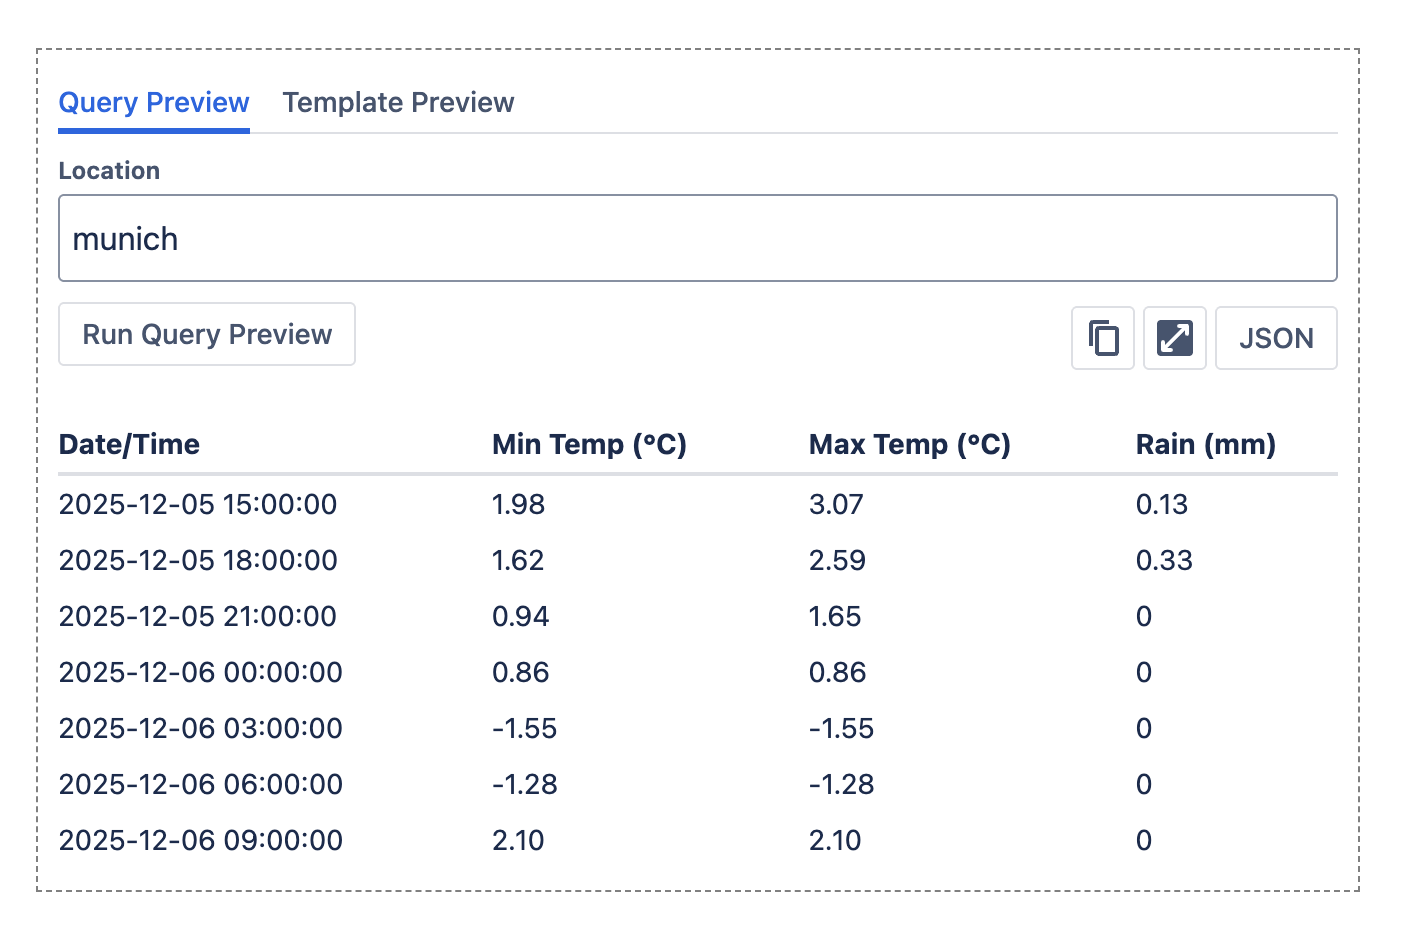Image resolution: width=1402 pixels, height=946 pixels.
Task: Click the Location field label
Action: coord(109,170)
